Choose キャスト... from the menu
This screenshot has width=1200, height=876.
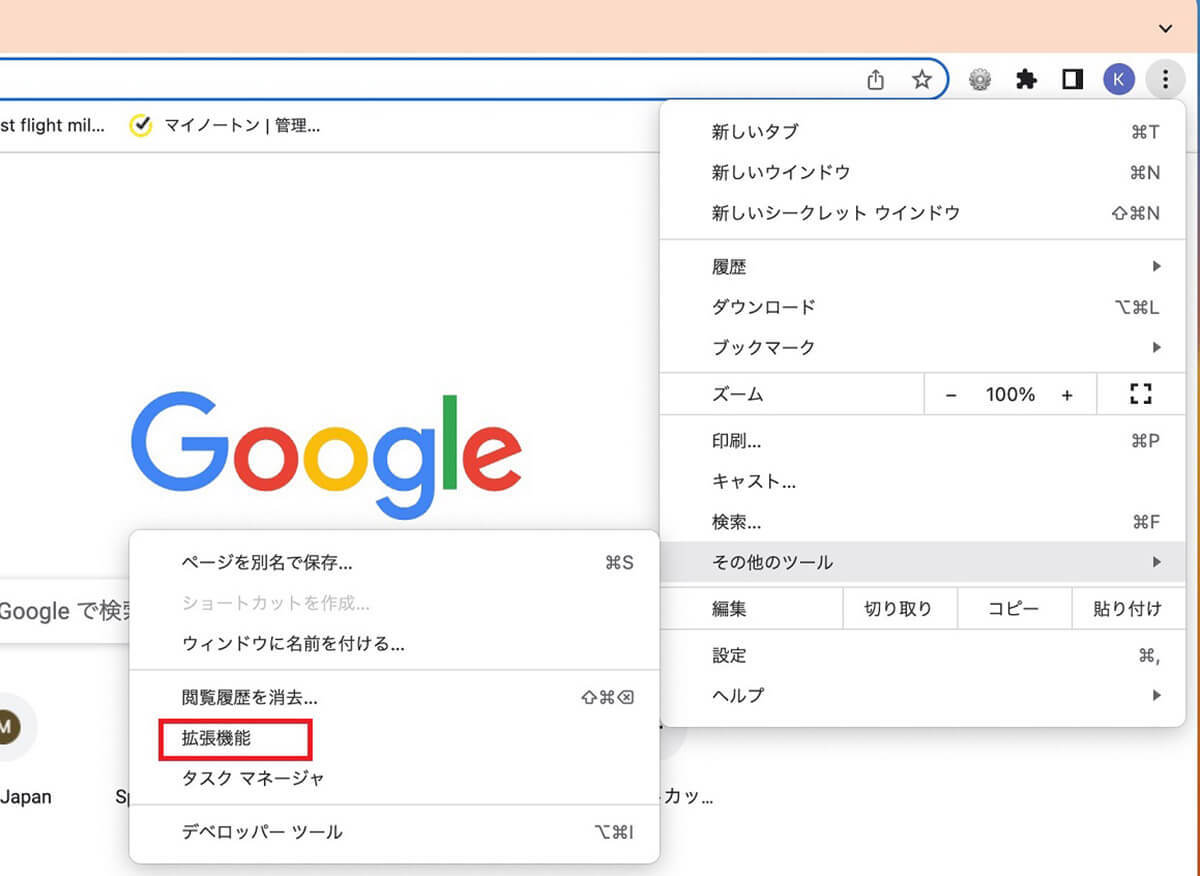coord(922,481)
